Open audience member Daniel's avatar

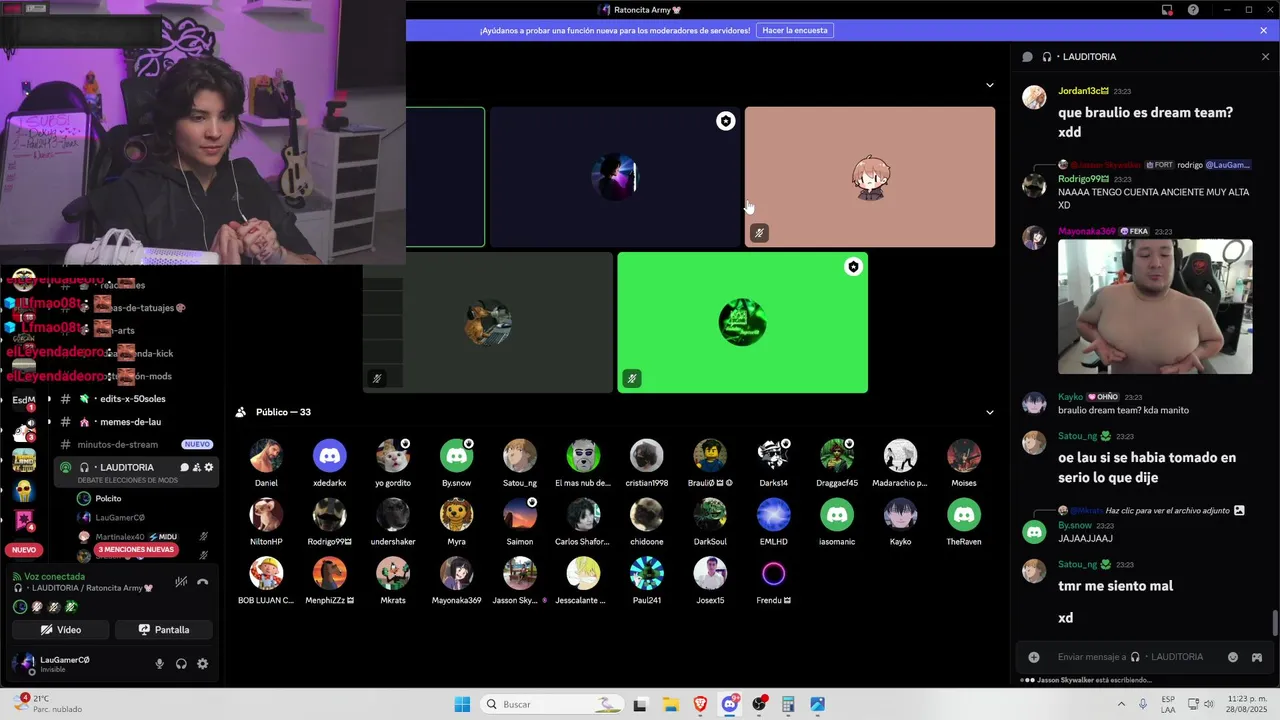point(266,456)
